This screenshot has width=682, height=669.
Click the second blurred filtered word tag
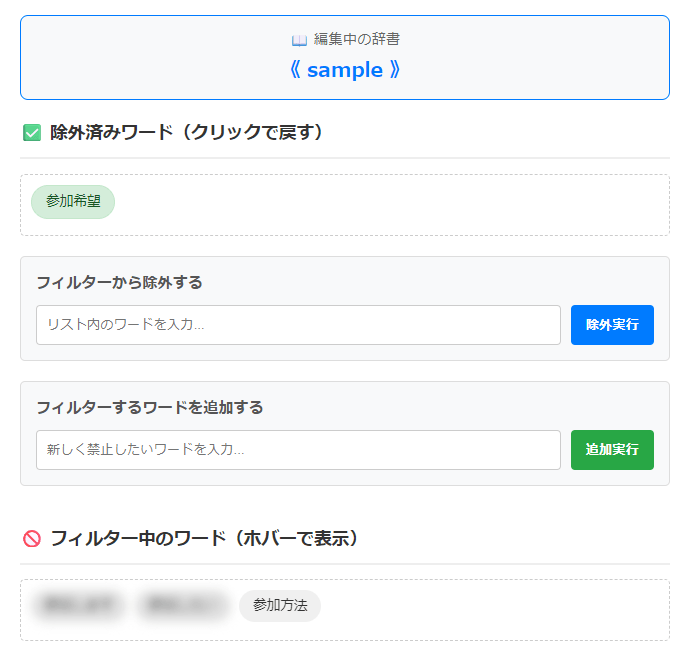pos(183,605)
